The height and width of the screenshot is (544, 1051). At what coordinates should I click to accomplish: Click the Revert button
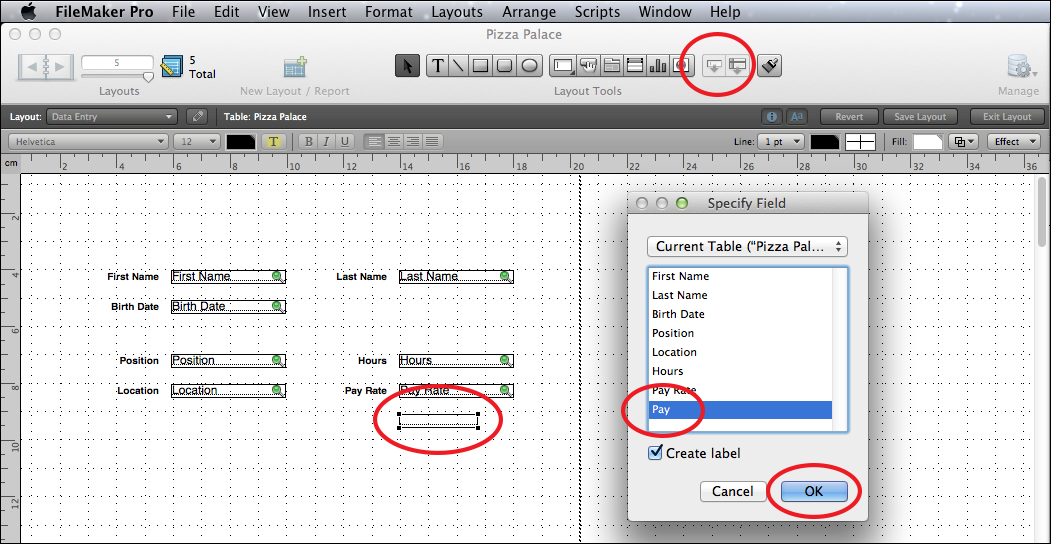tap(849, 117)
